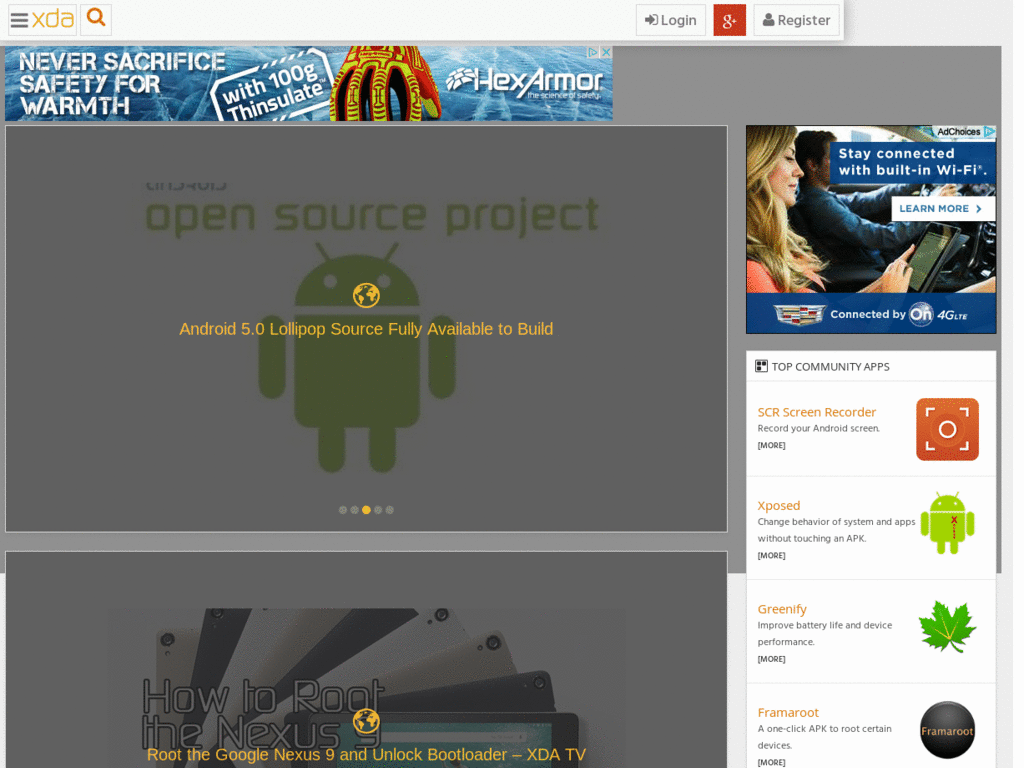Click the AdChoices icon on the car ad

pos(989,131)
